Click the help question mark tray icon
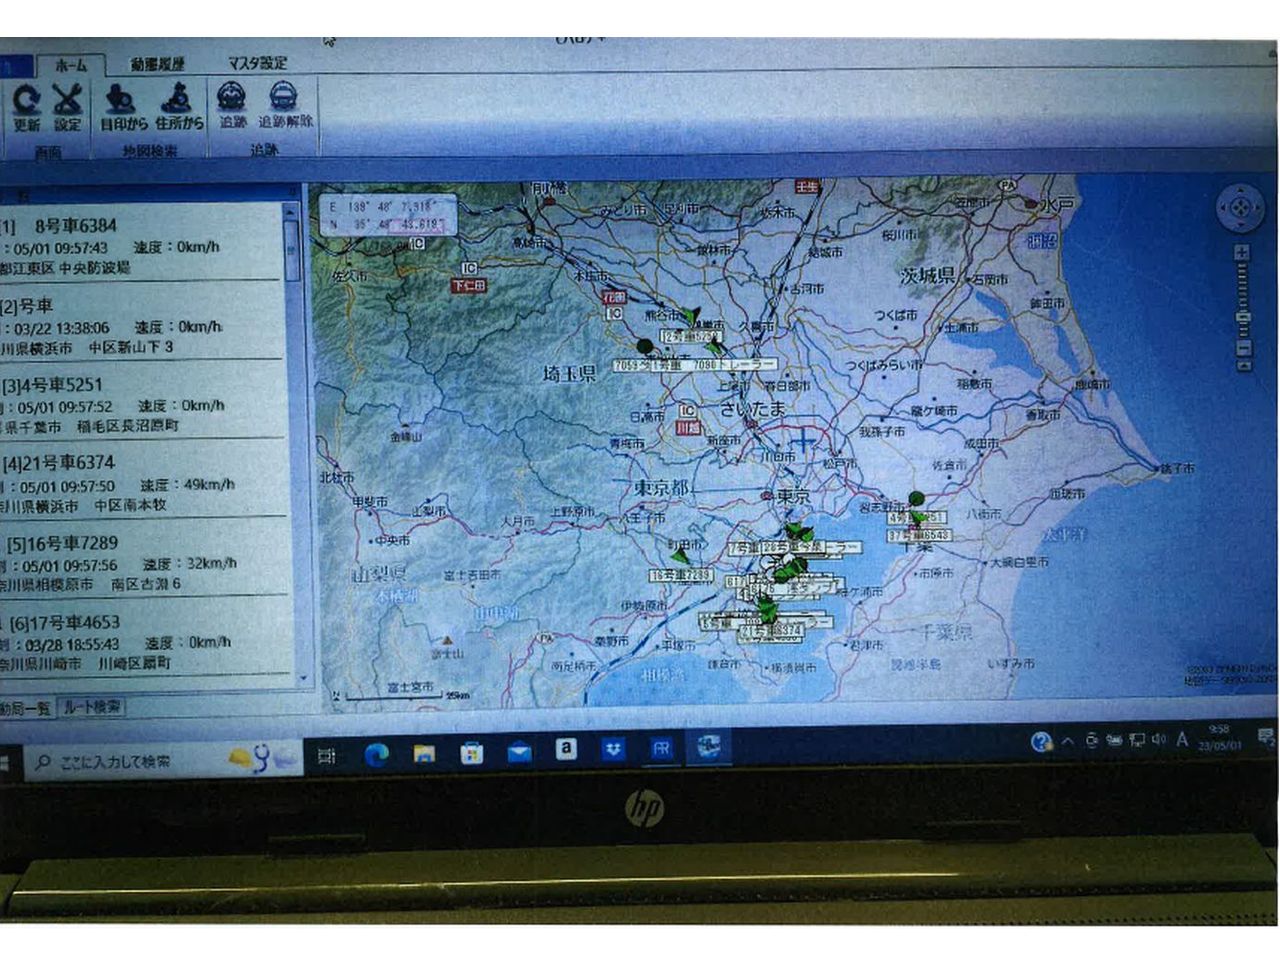 tap(1042, 741)
